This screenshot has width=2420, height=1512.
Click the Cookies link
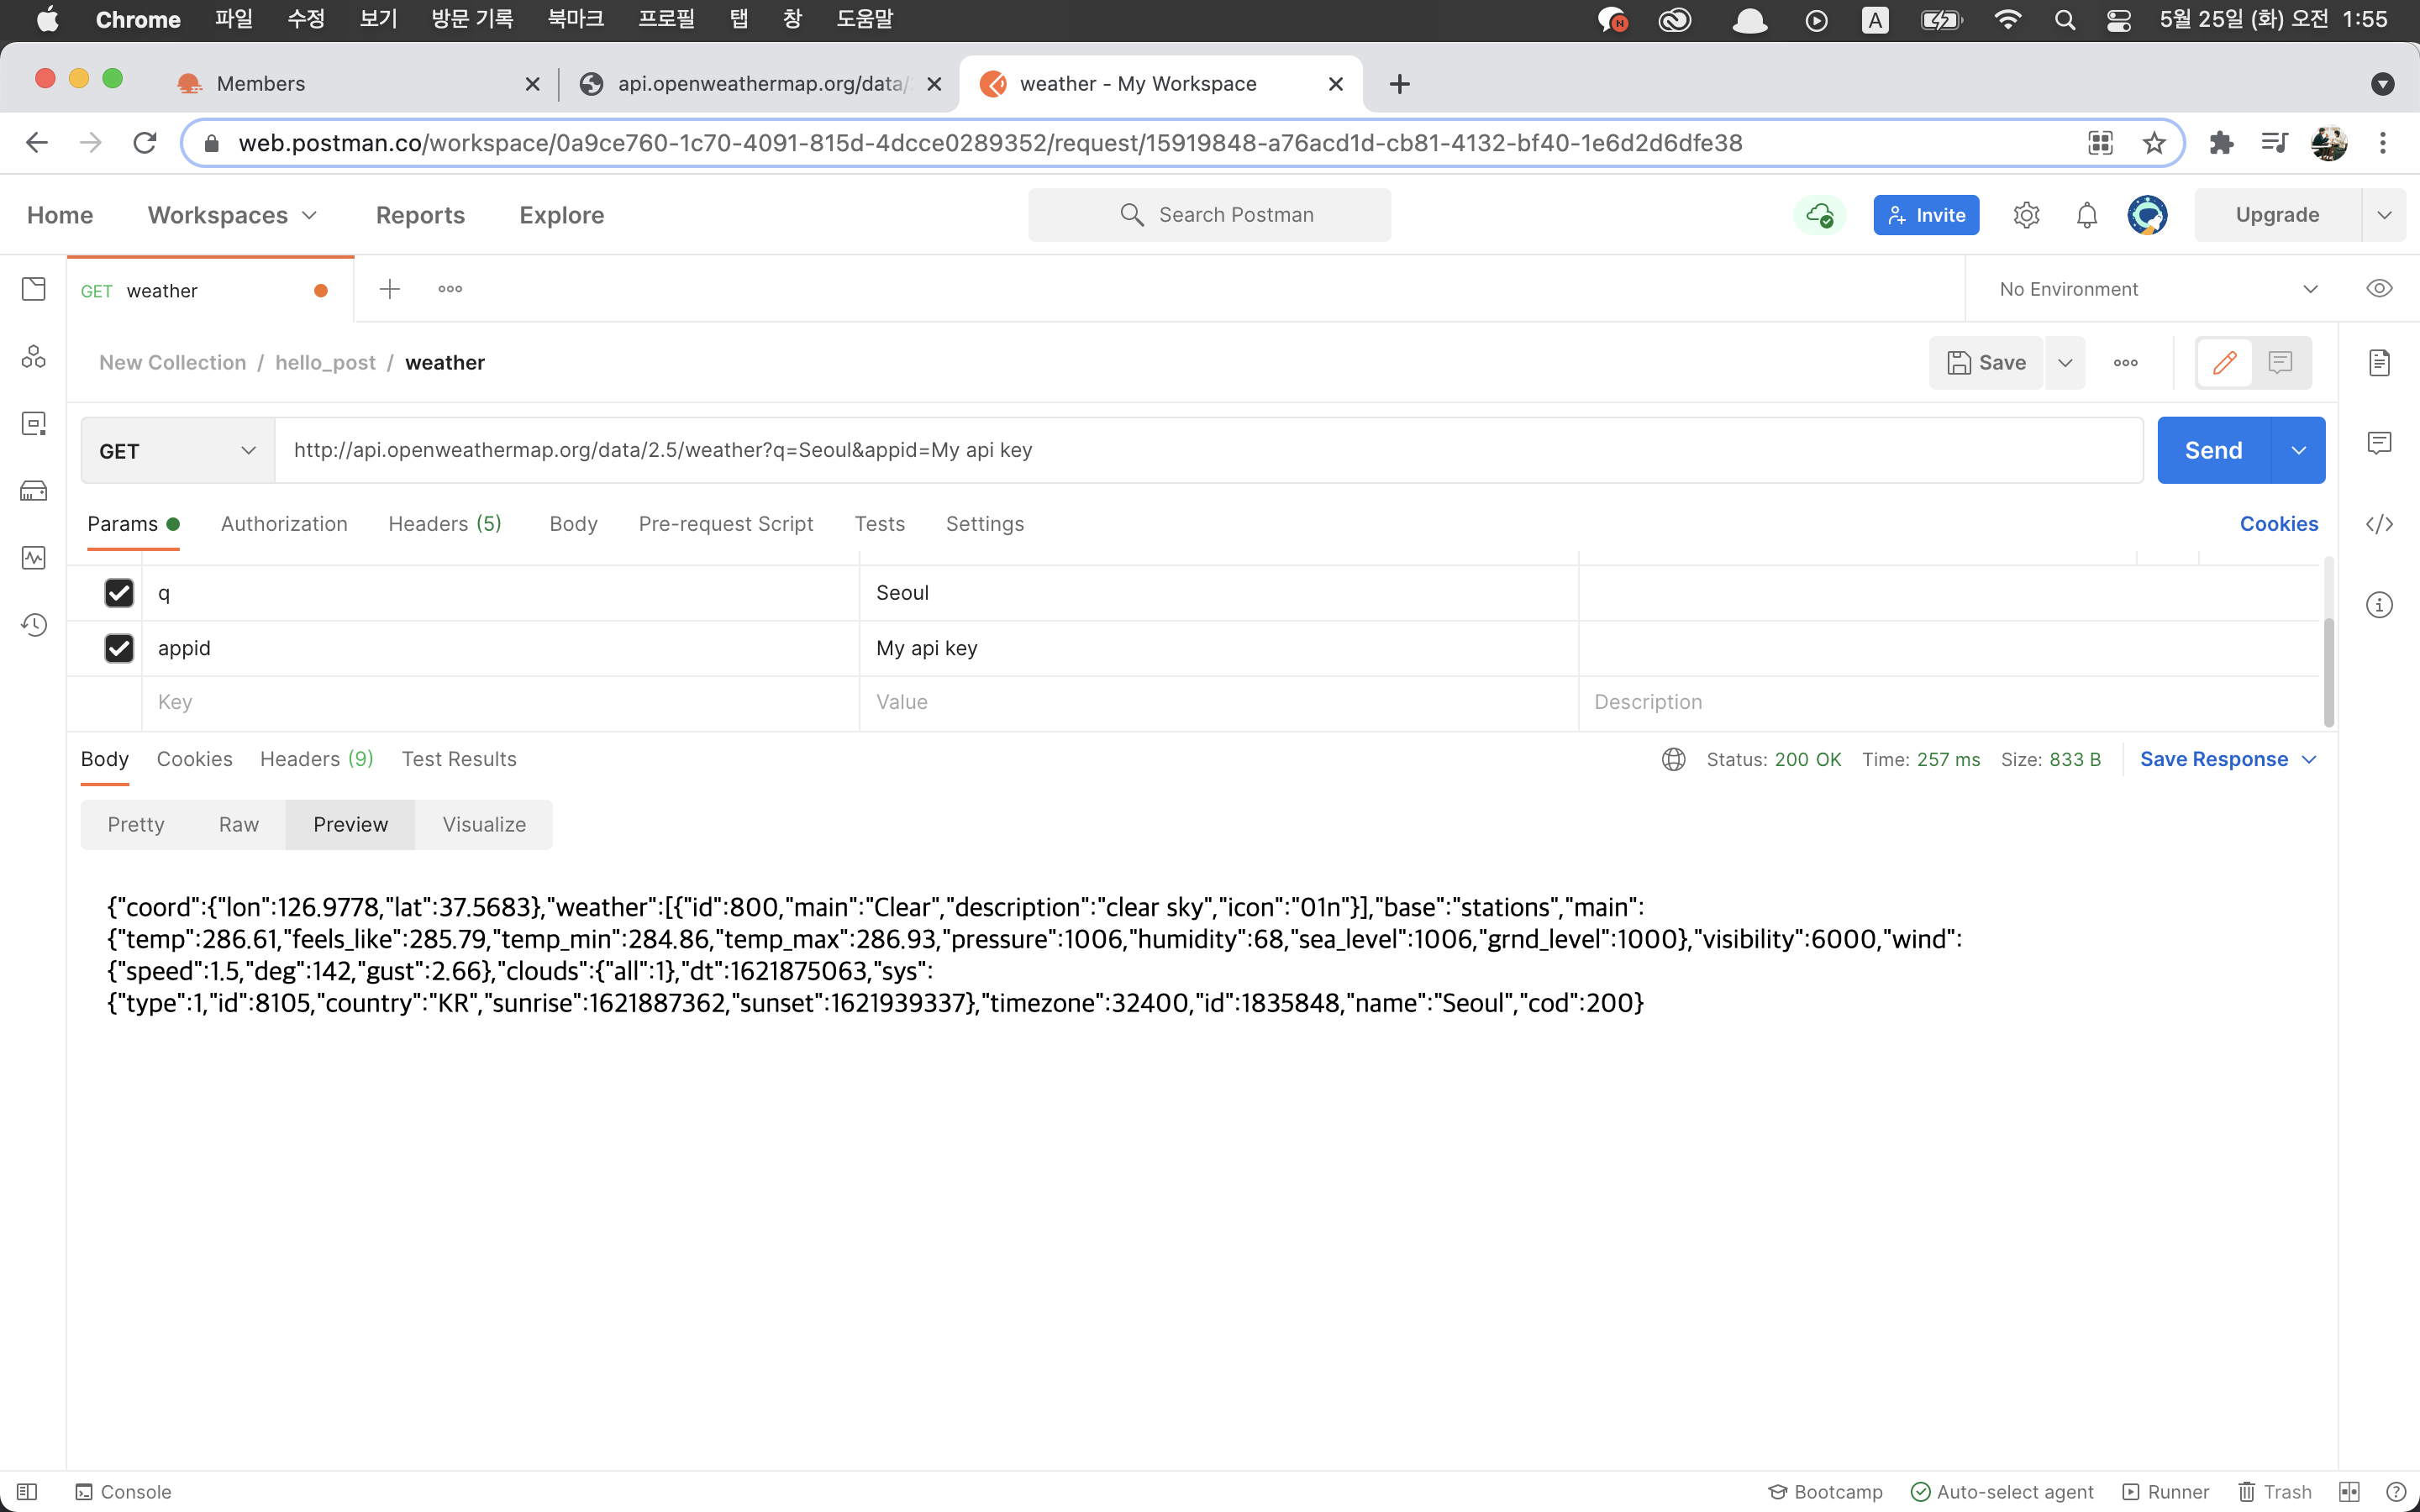pos(2278,524)
